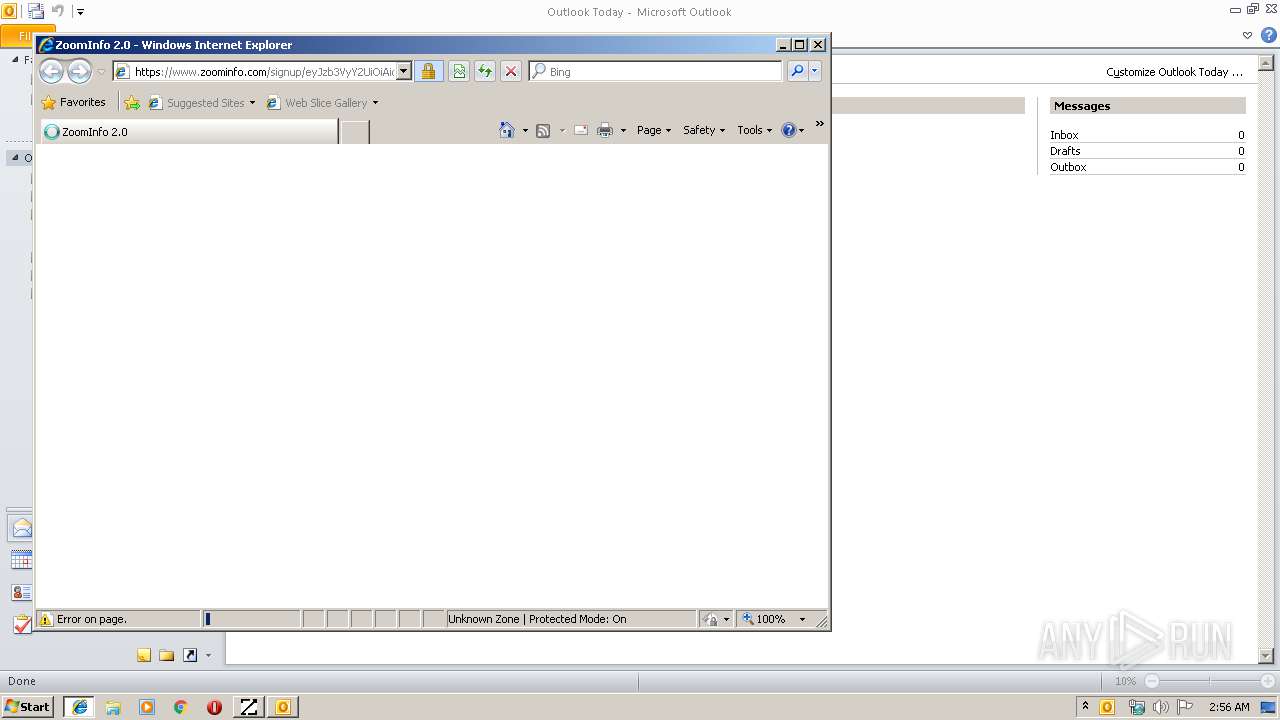Expand the address bar URL history dropdown
1280x720 pixels.
[x=404, y=72]
